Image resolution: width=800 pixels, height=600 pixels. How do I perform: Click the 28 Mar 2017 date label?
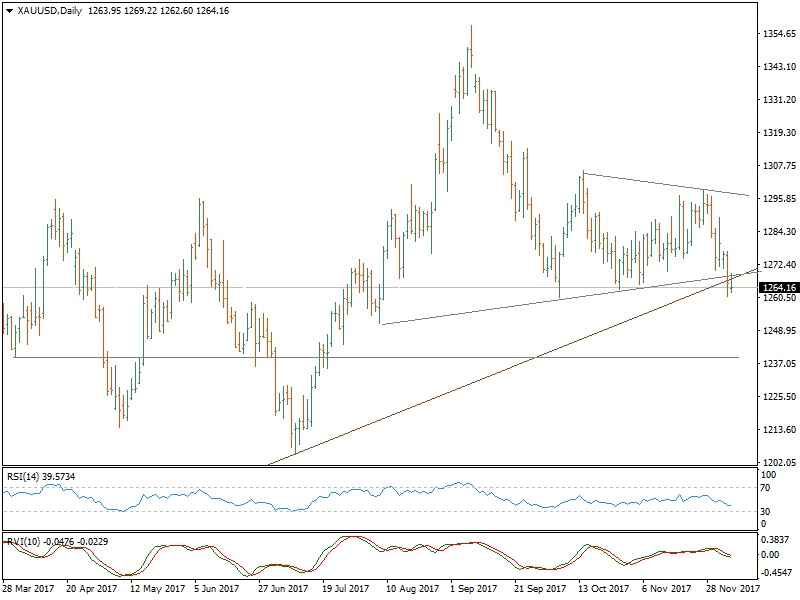tap(30, 590)
